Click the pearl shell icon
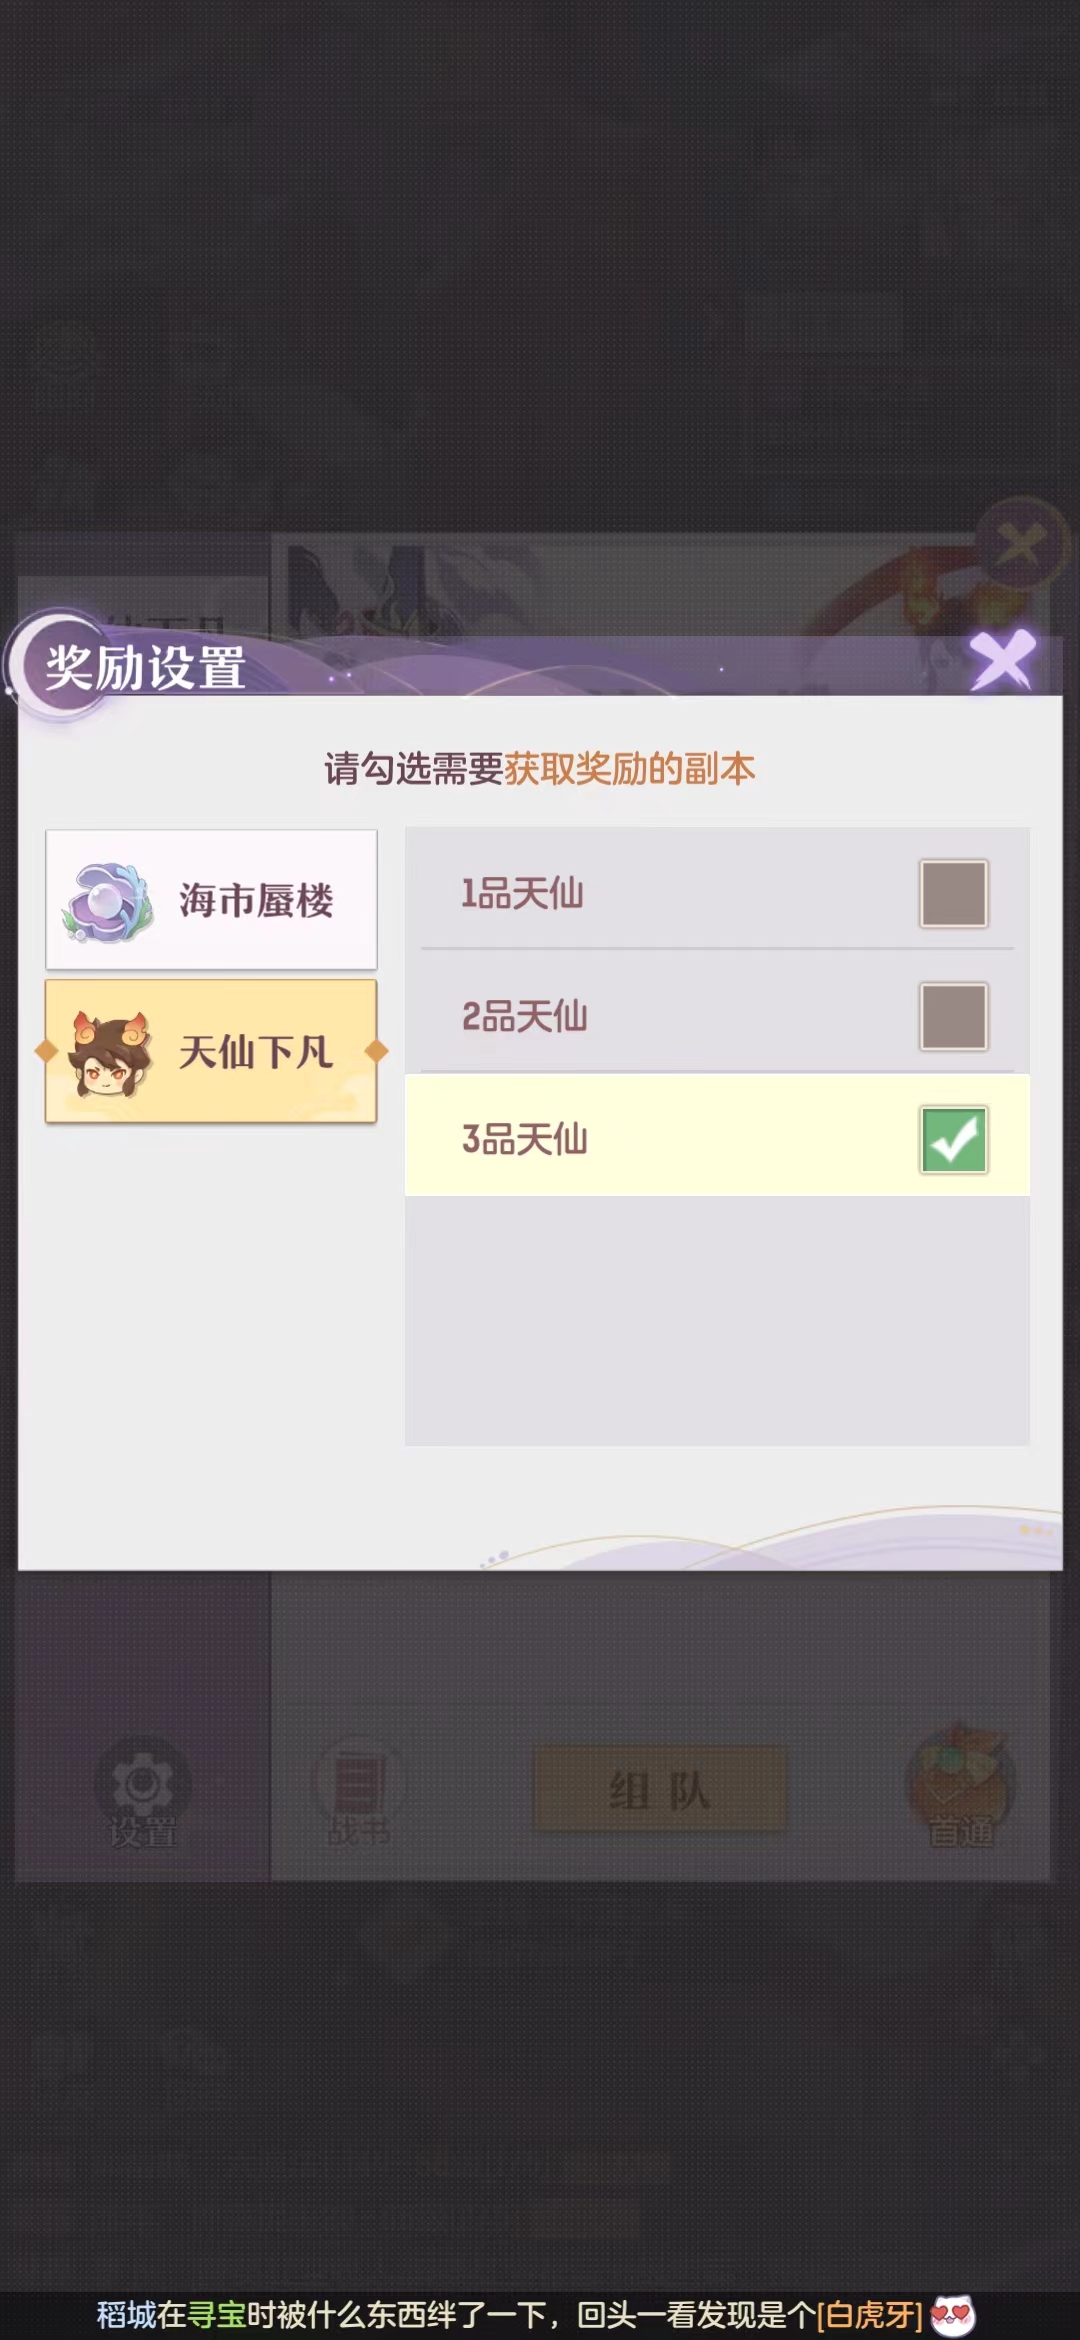 click(x=108, y=902)
